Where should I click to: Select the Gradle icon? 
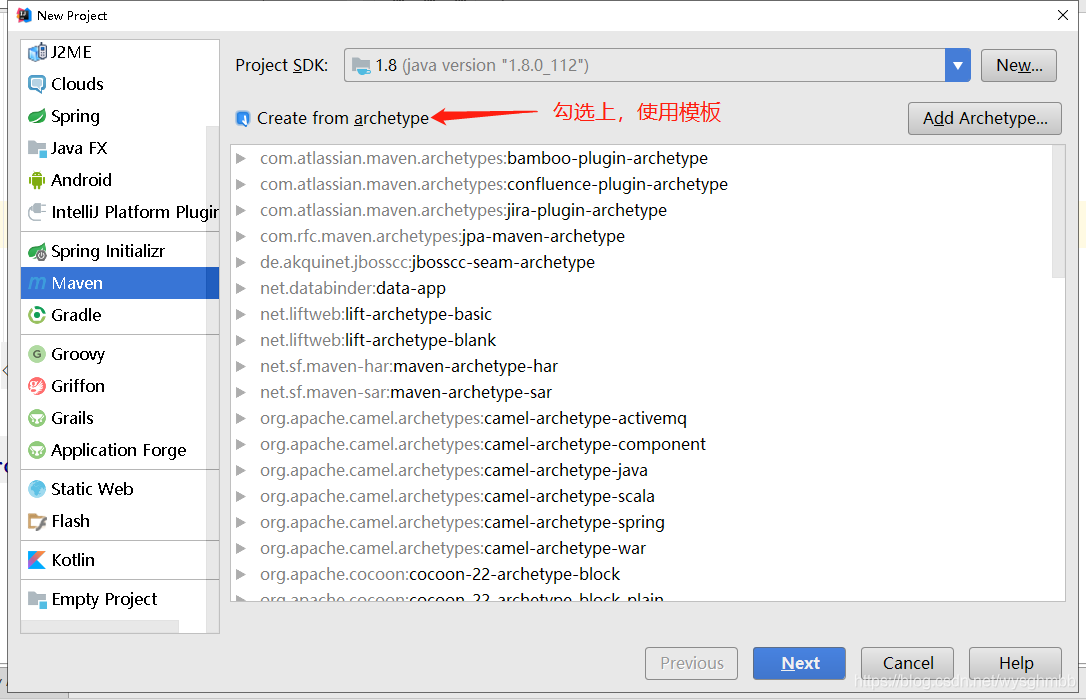37,316
